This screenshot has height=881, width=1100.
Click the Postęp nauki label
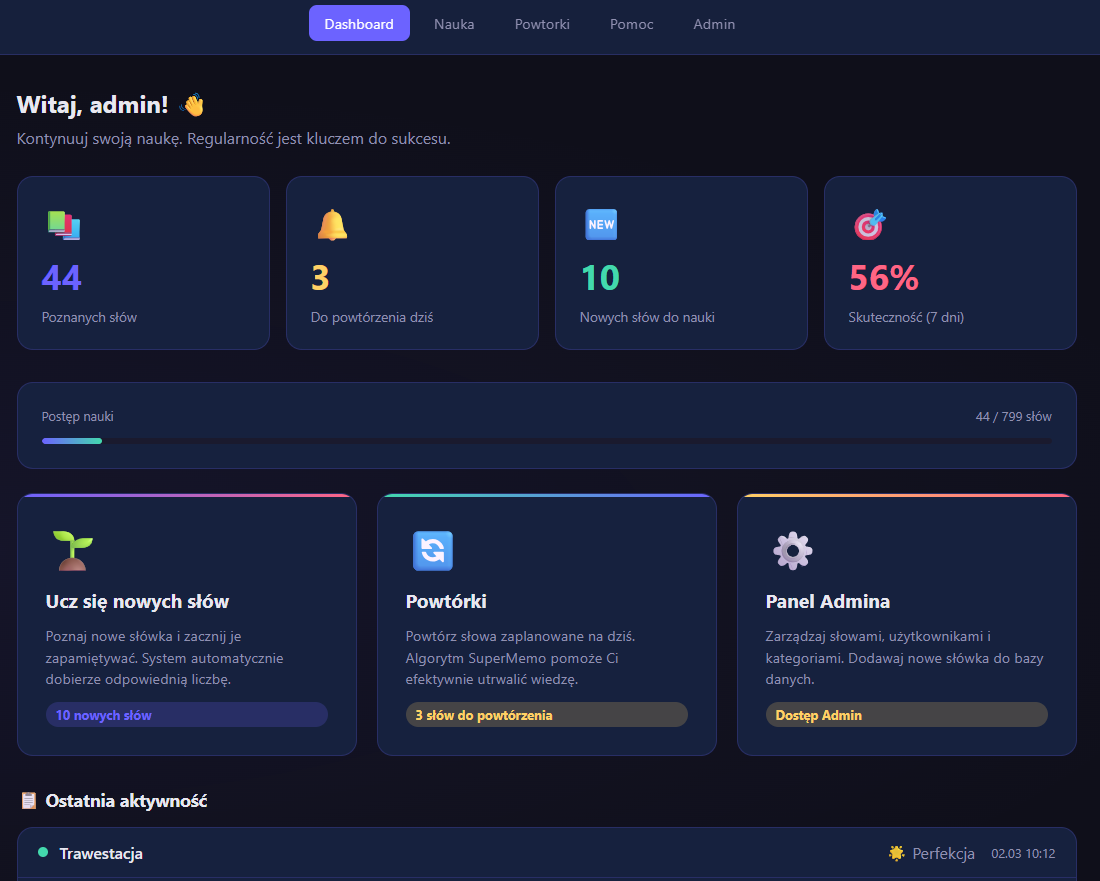click(x=77, y=417)
